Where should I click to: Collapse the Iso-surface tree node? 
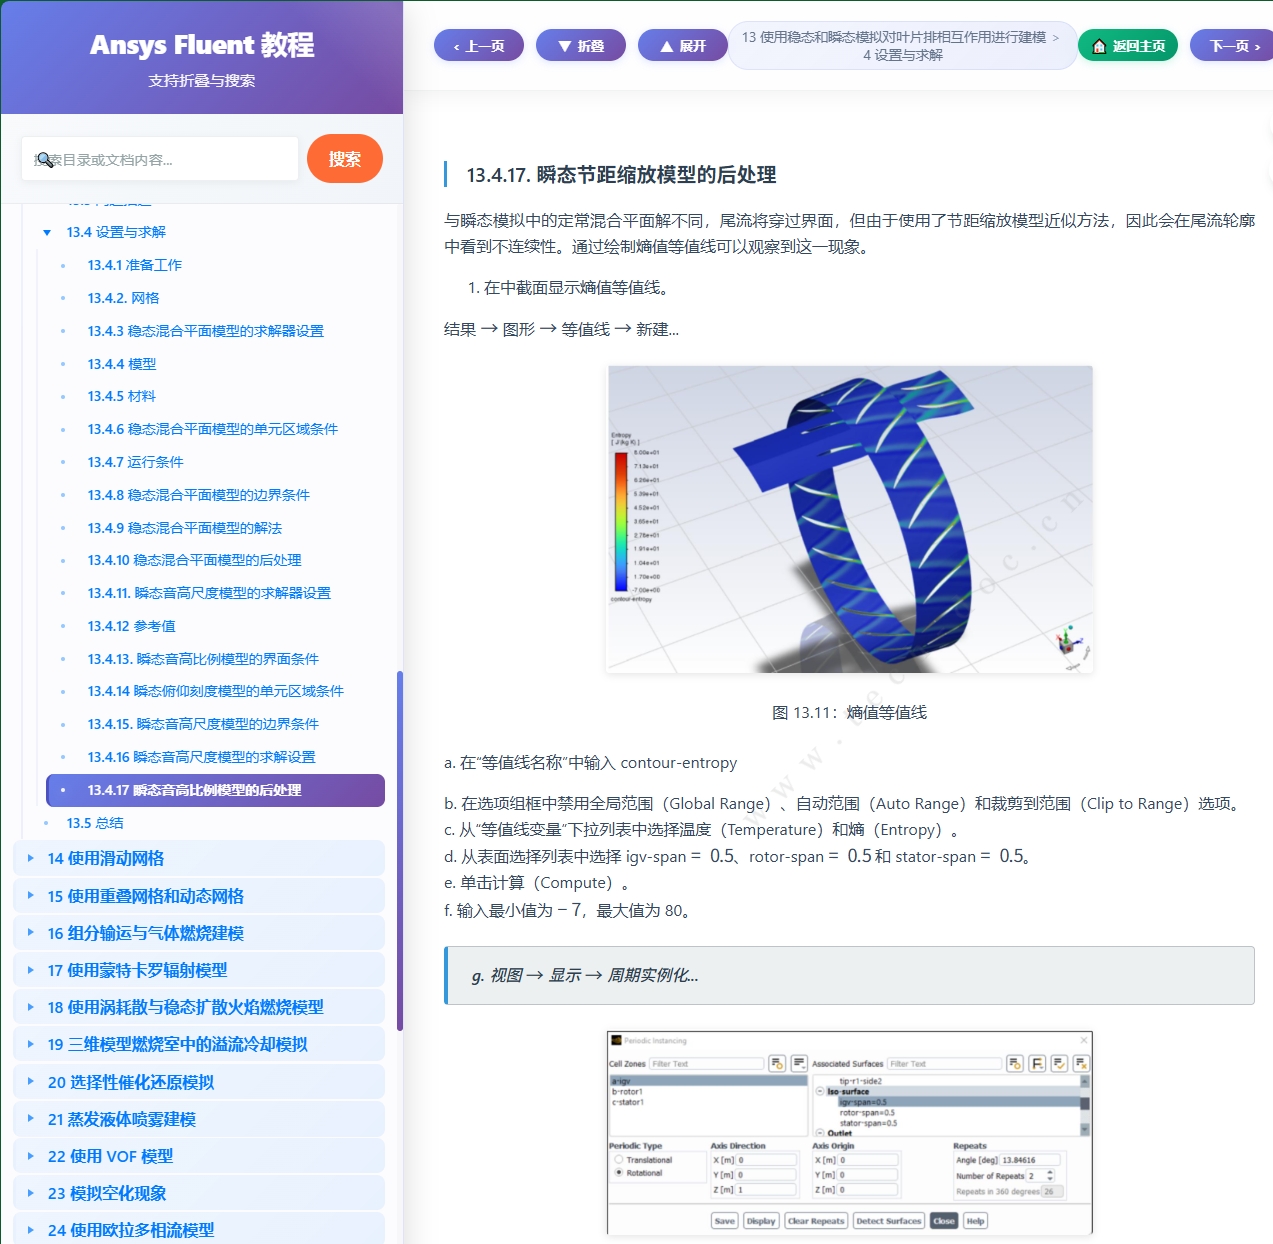[820, 1090]
